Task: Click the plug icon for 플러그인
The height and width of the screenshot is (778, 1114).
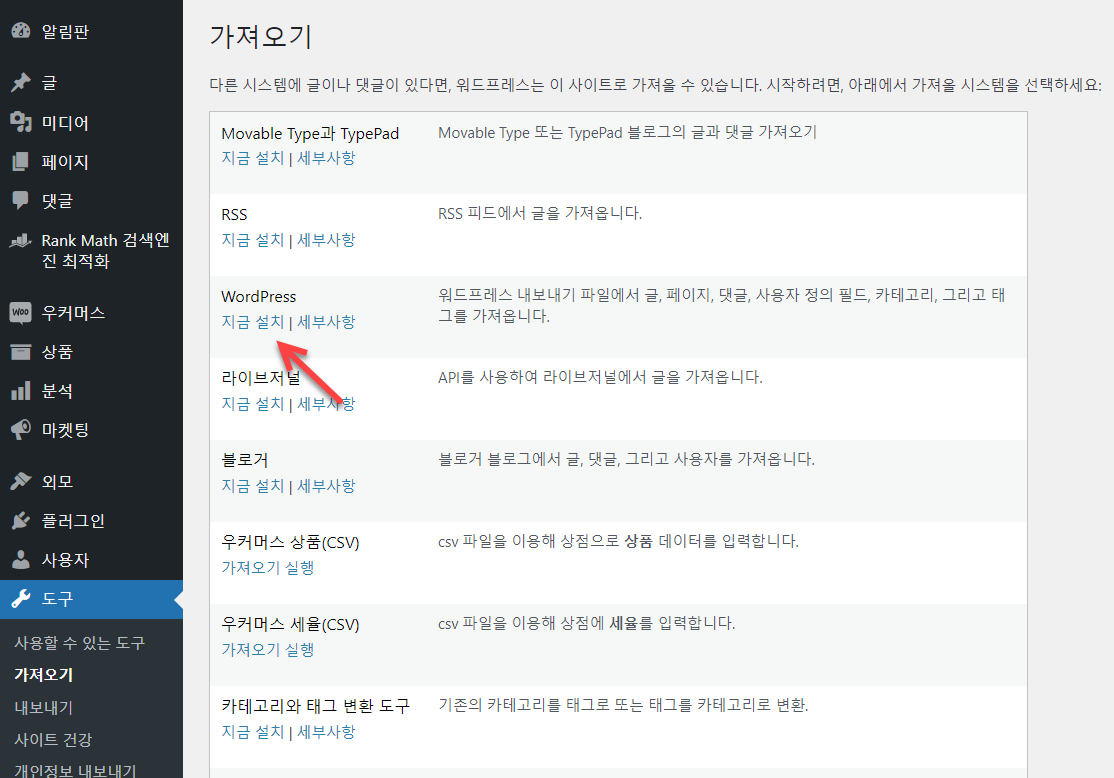Action: click(21, 521)
